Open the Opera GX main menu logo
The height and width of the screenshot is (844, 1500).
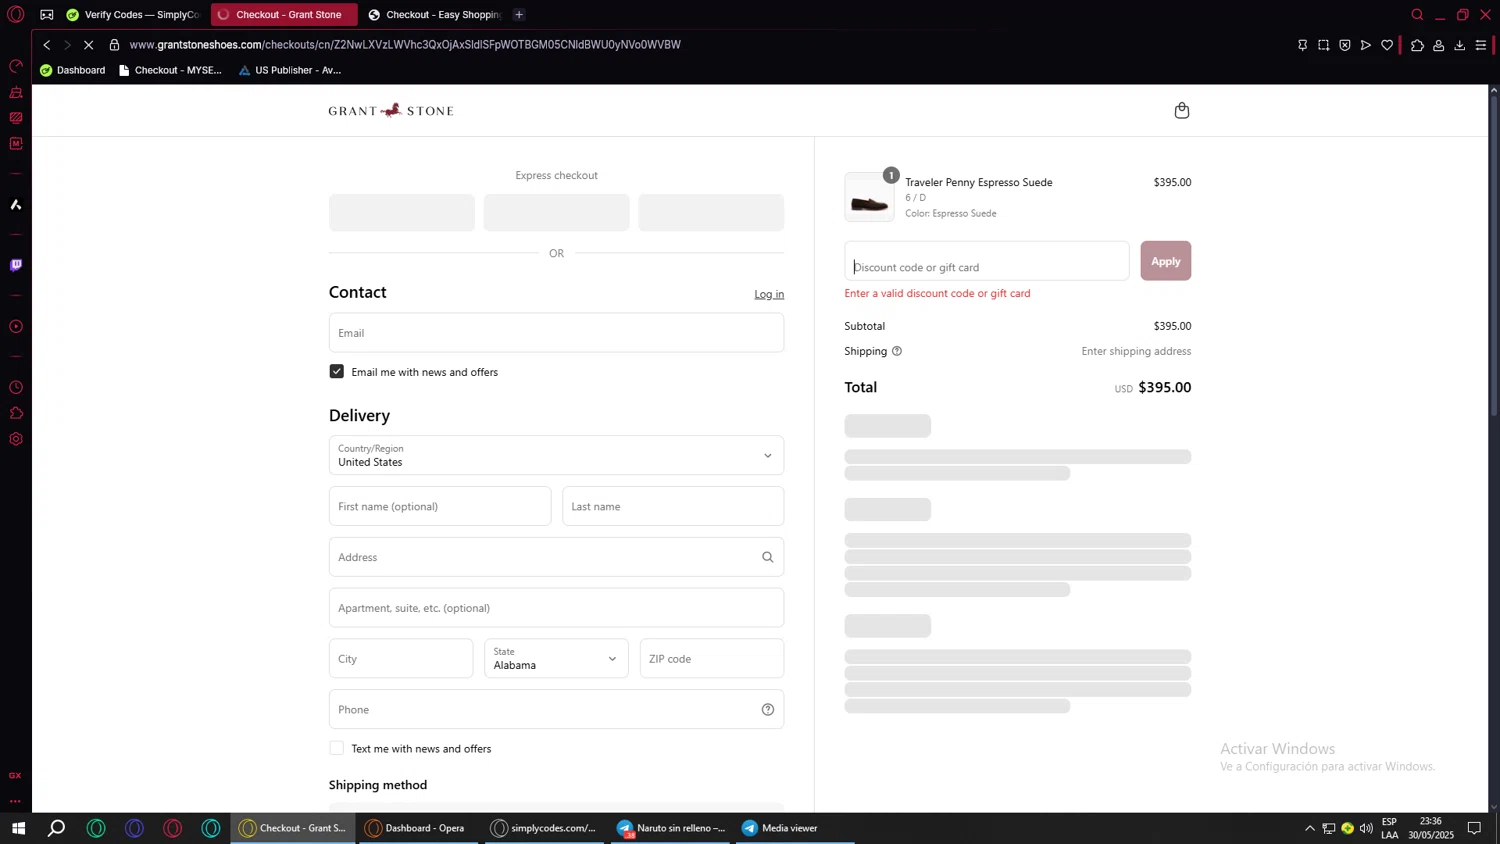[x=15, y=15]
